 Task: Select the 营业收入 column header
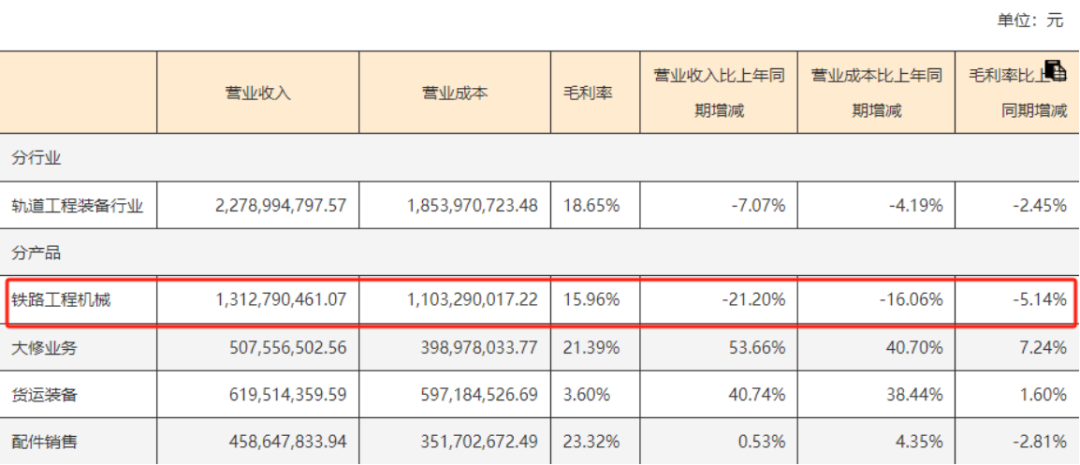click(x=257, y=93)
